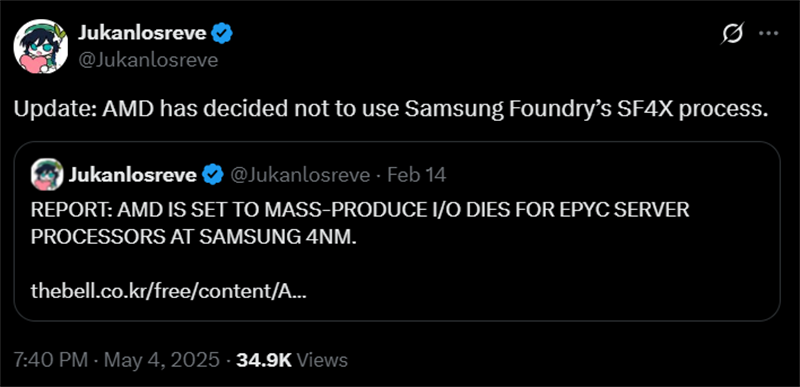Open the Grok explain-this-post icon

pos(733,34)
